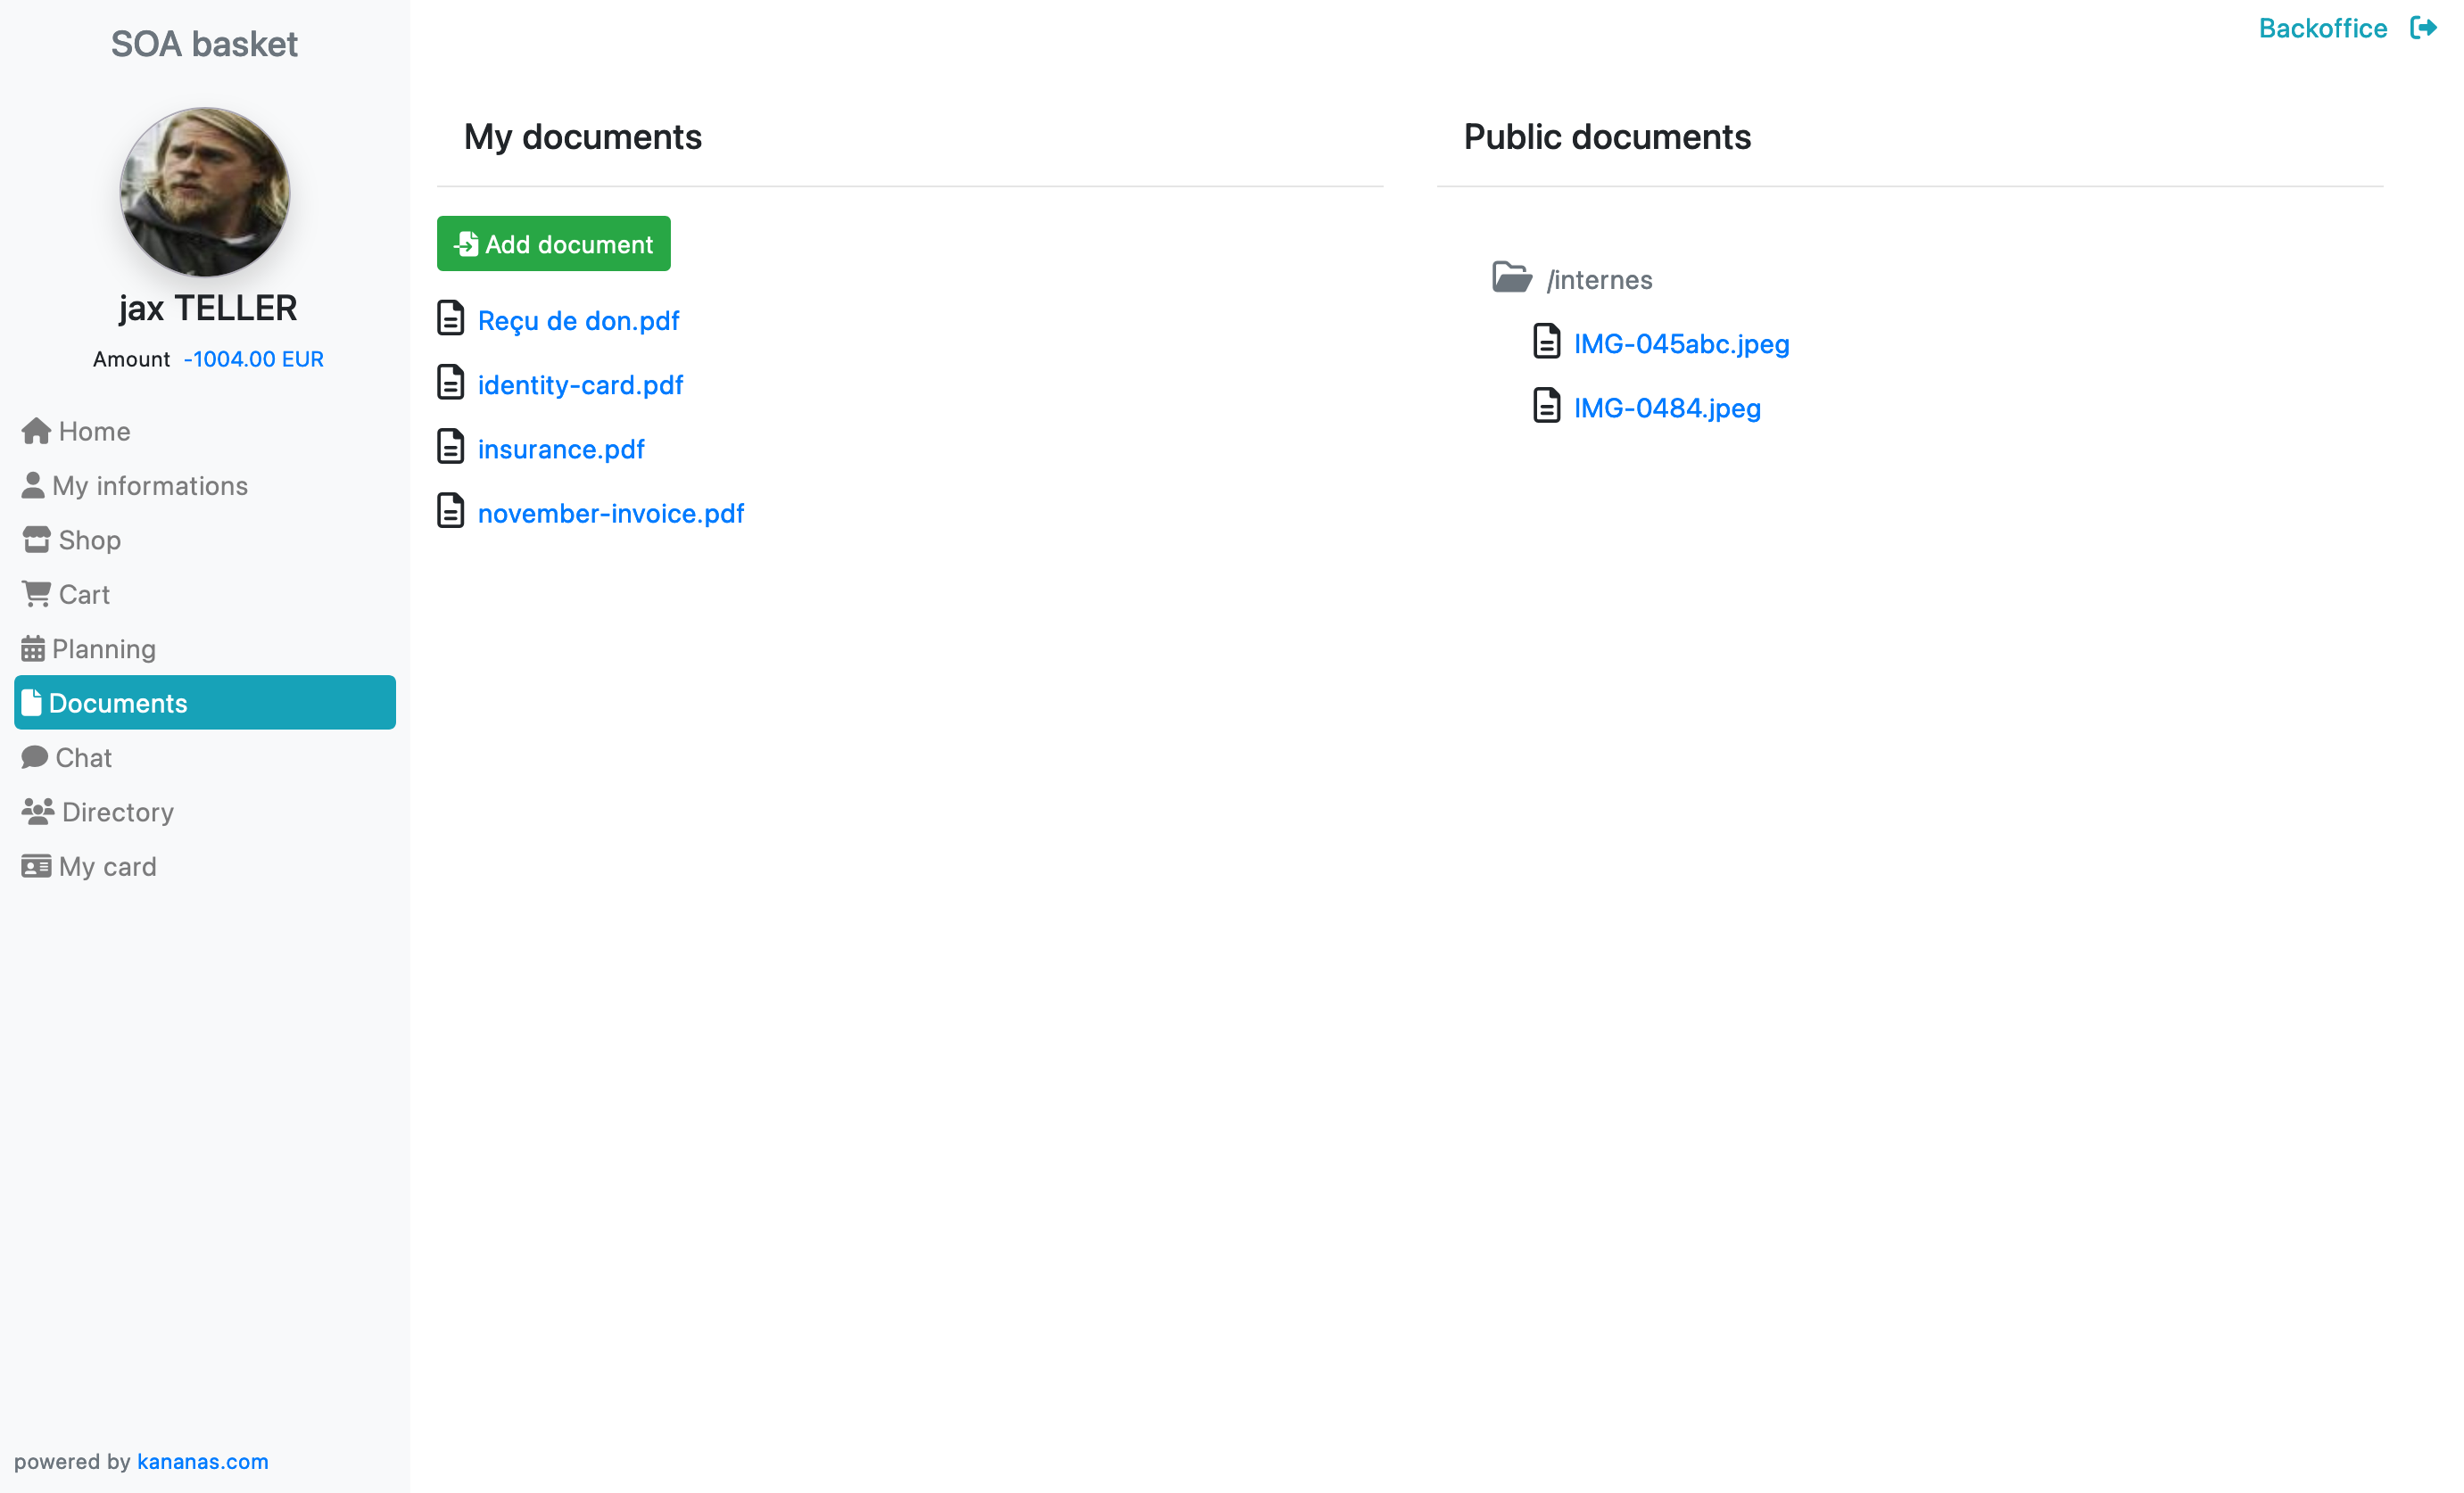Click the My informations person icon
The width and height of the screenshot is (2464, 1493).
coord(33,485)
